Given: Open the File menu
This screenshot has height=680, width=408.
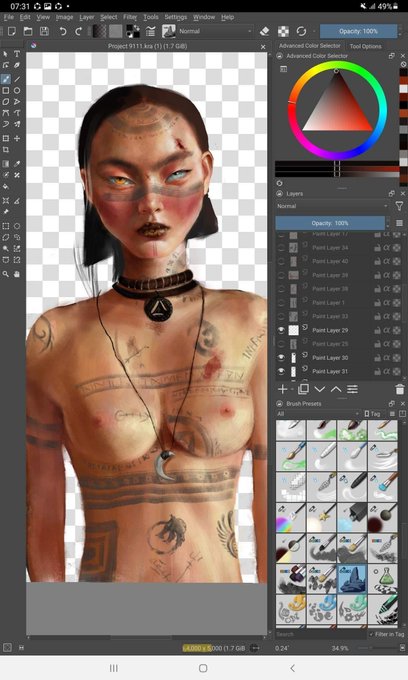Looking at the screenshot, I should click(9, 17).
